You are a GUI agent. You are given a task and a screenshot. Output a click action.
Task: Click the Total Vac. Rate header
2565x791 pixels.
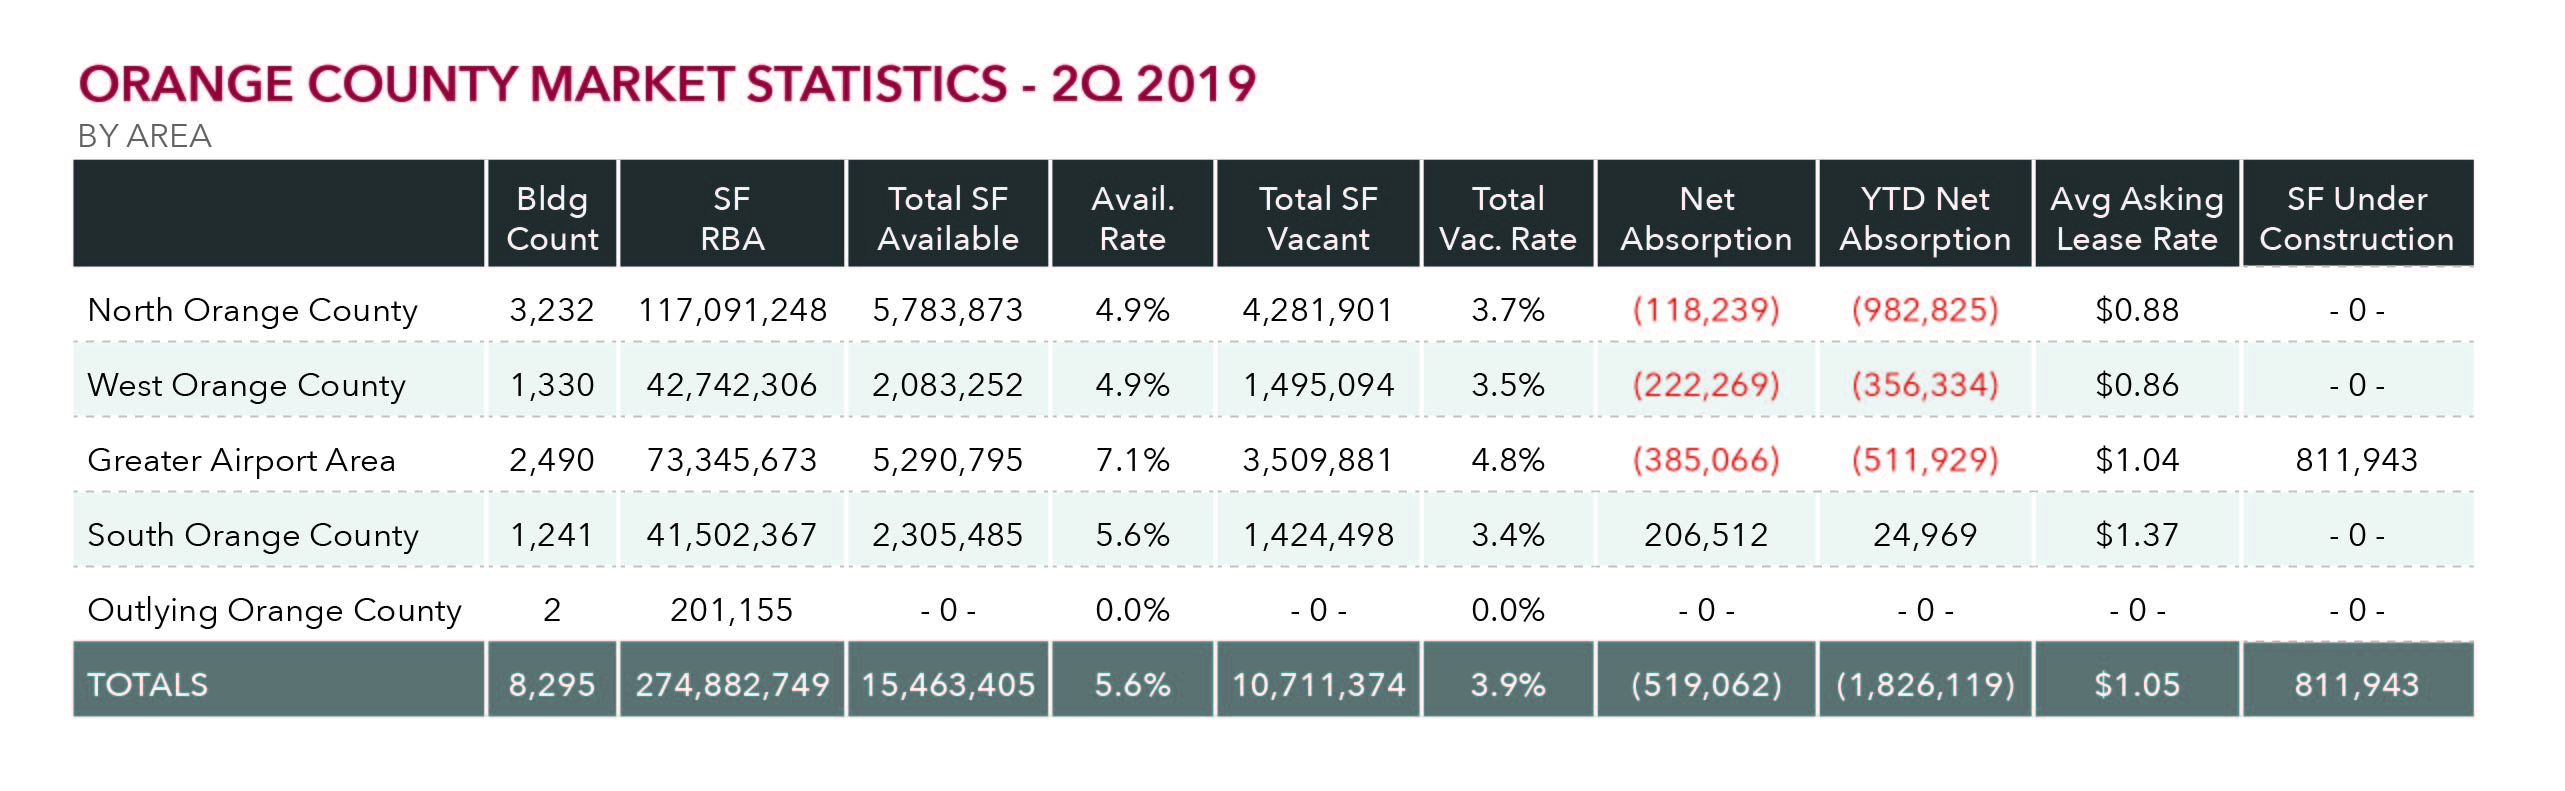point(1508,218)
